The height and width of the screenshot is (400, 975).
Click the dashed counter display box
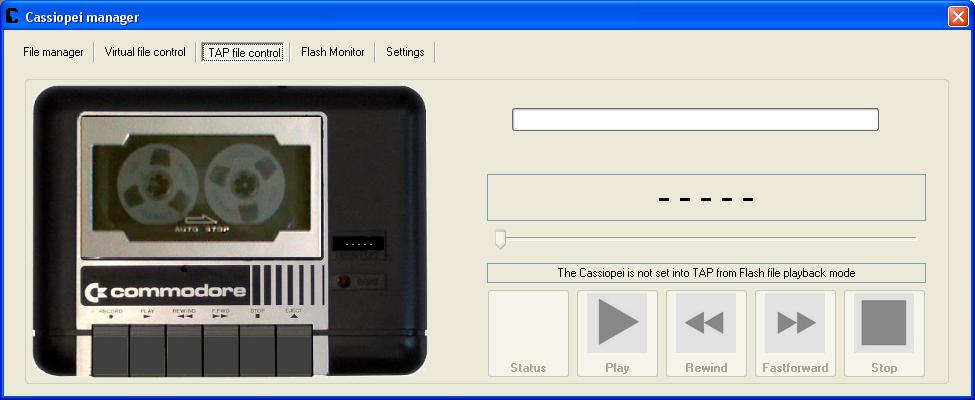(x=706, y=198)
